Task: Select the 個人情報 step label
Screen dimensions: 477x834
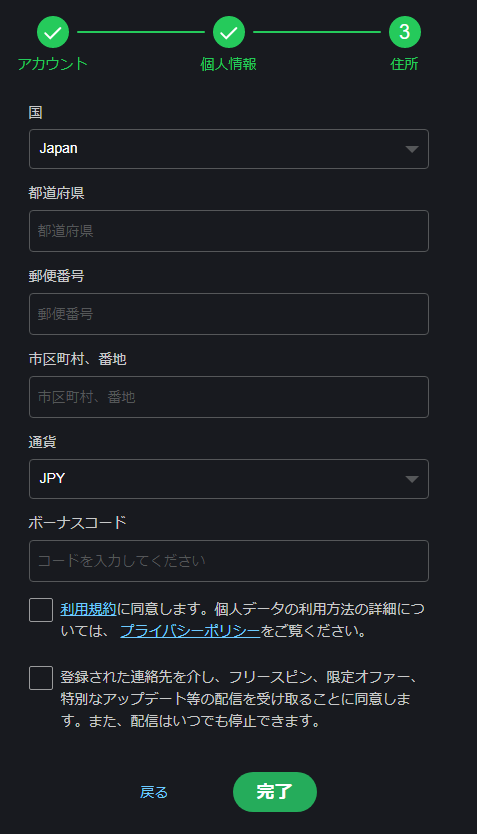Action: click(229, 64)
